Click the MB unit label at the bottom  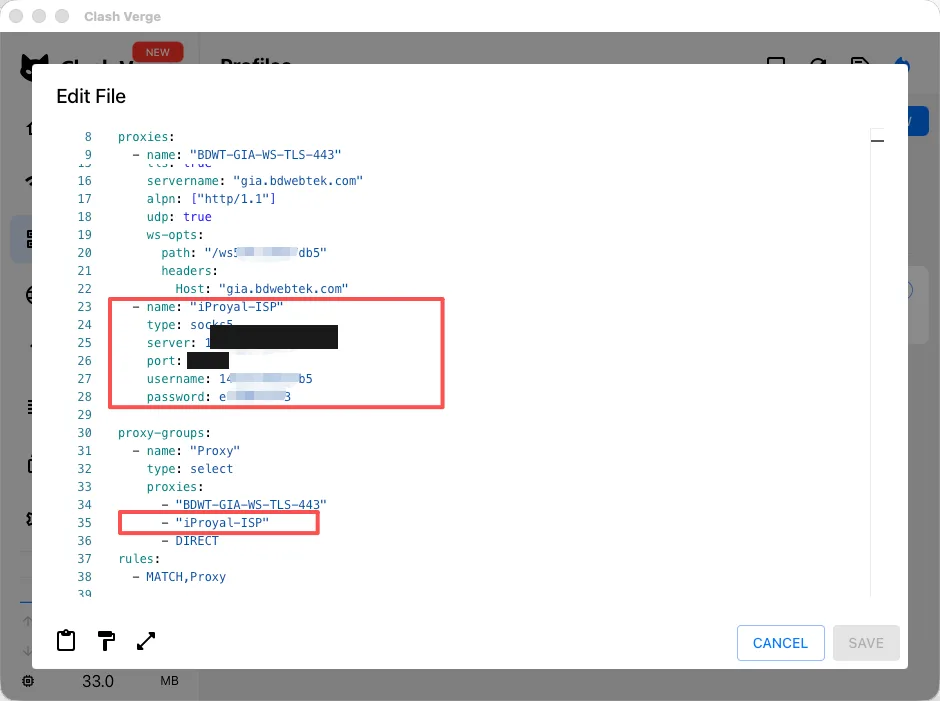pyautogui.click(x=169, y=681)
